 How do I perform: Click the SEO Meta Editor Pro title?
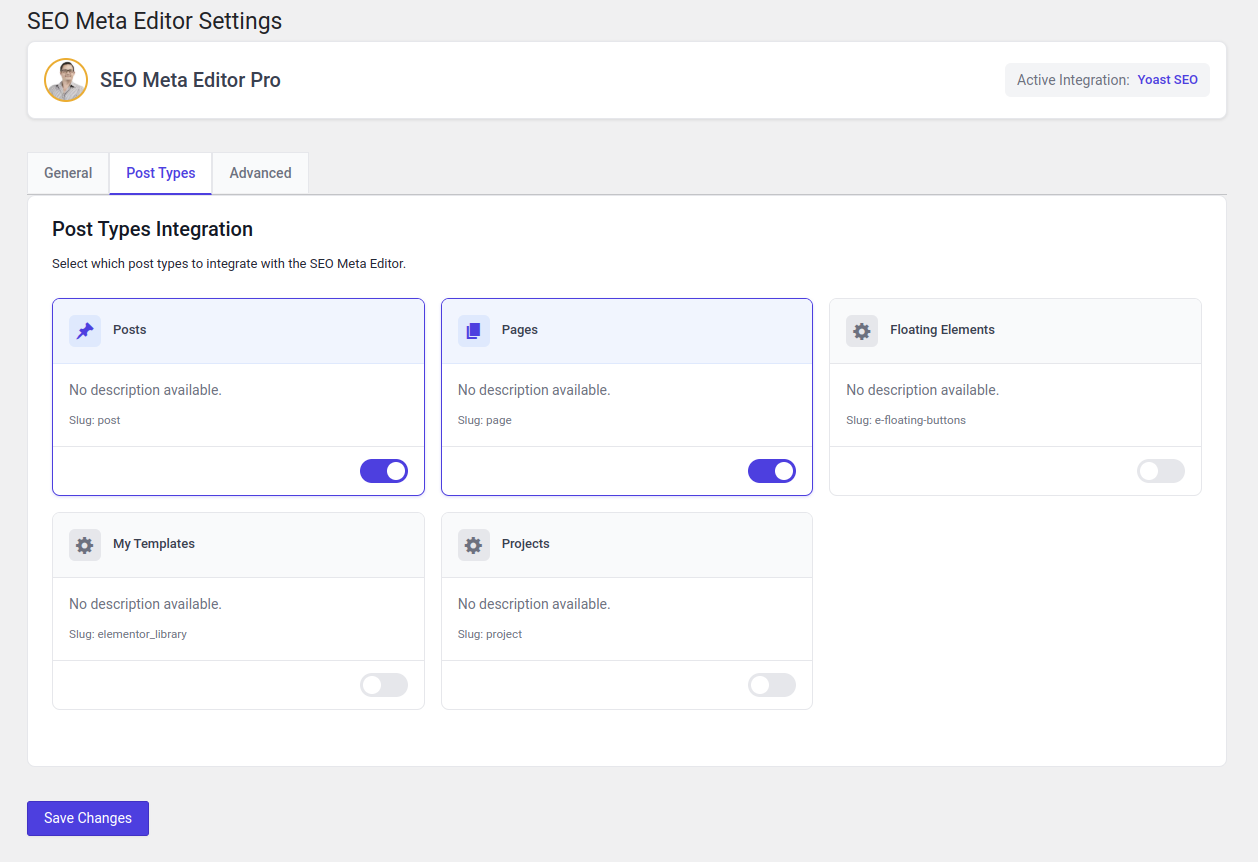pyautogui.click(x=190, y=80)
